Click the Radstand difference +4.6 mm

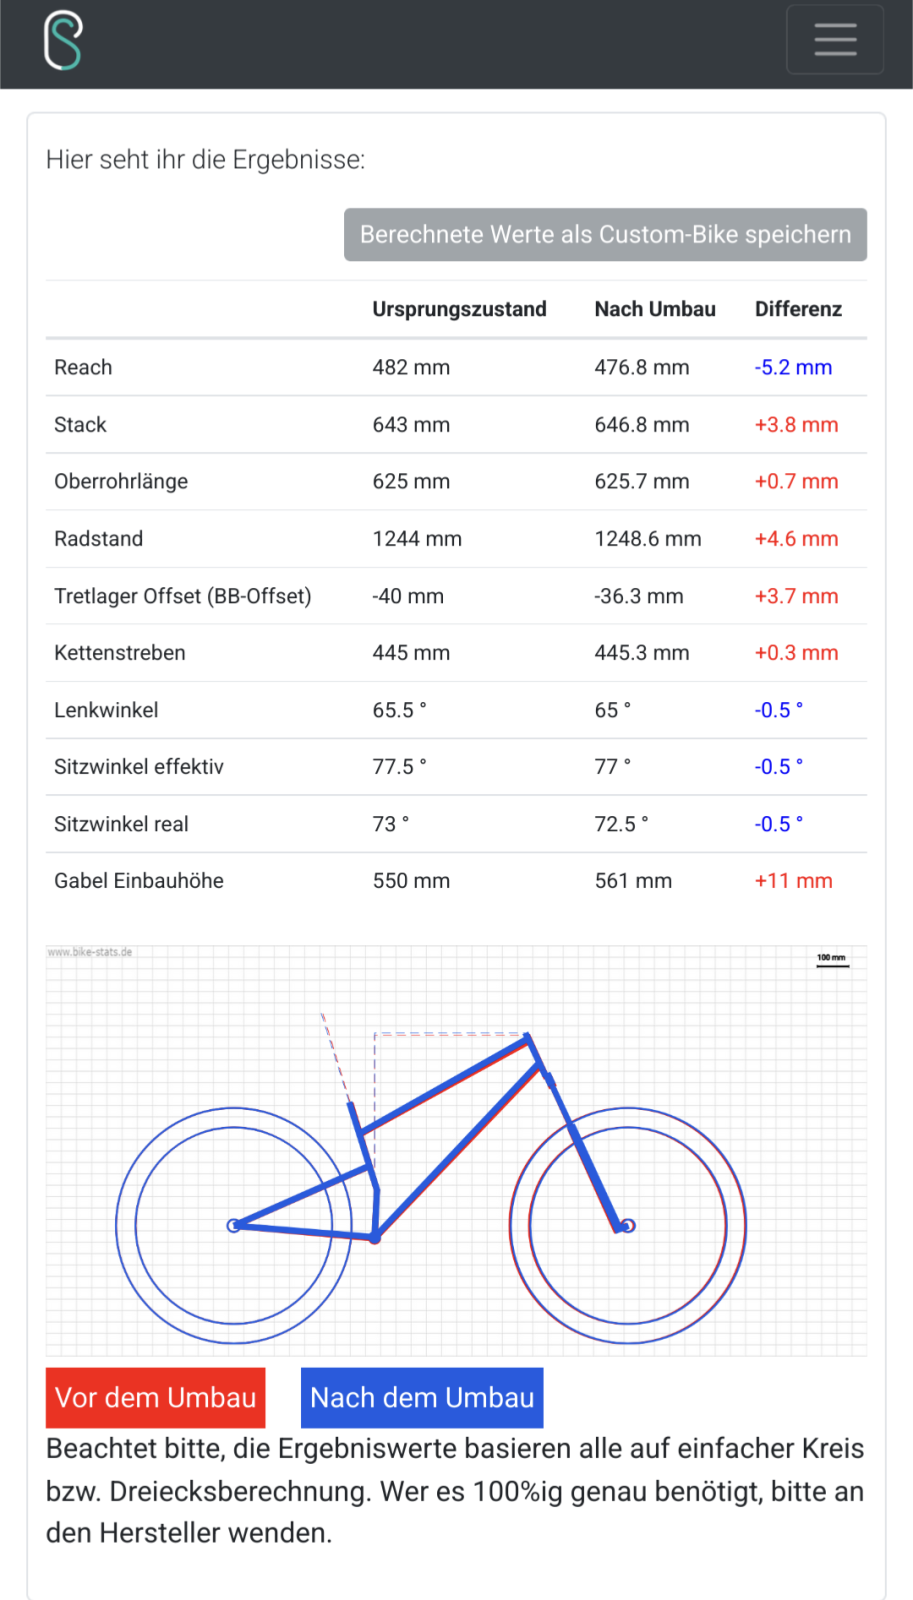pyautogui.click(x=796, y=539)
